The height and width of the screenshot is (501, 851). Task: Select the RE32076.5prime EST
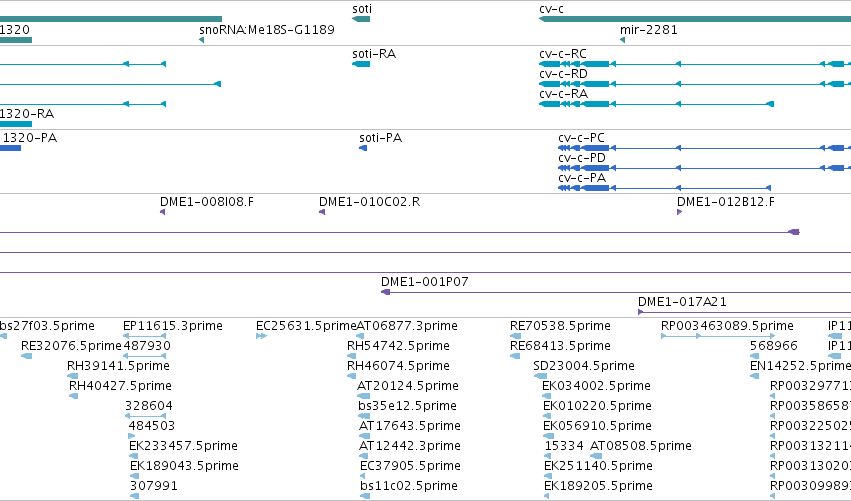point(71,346)
